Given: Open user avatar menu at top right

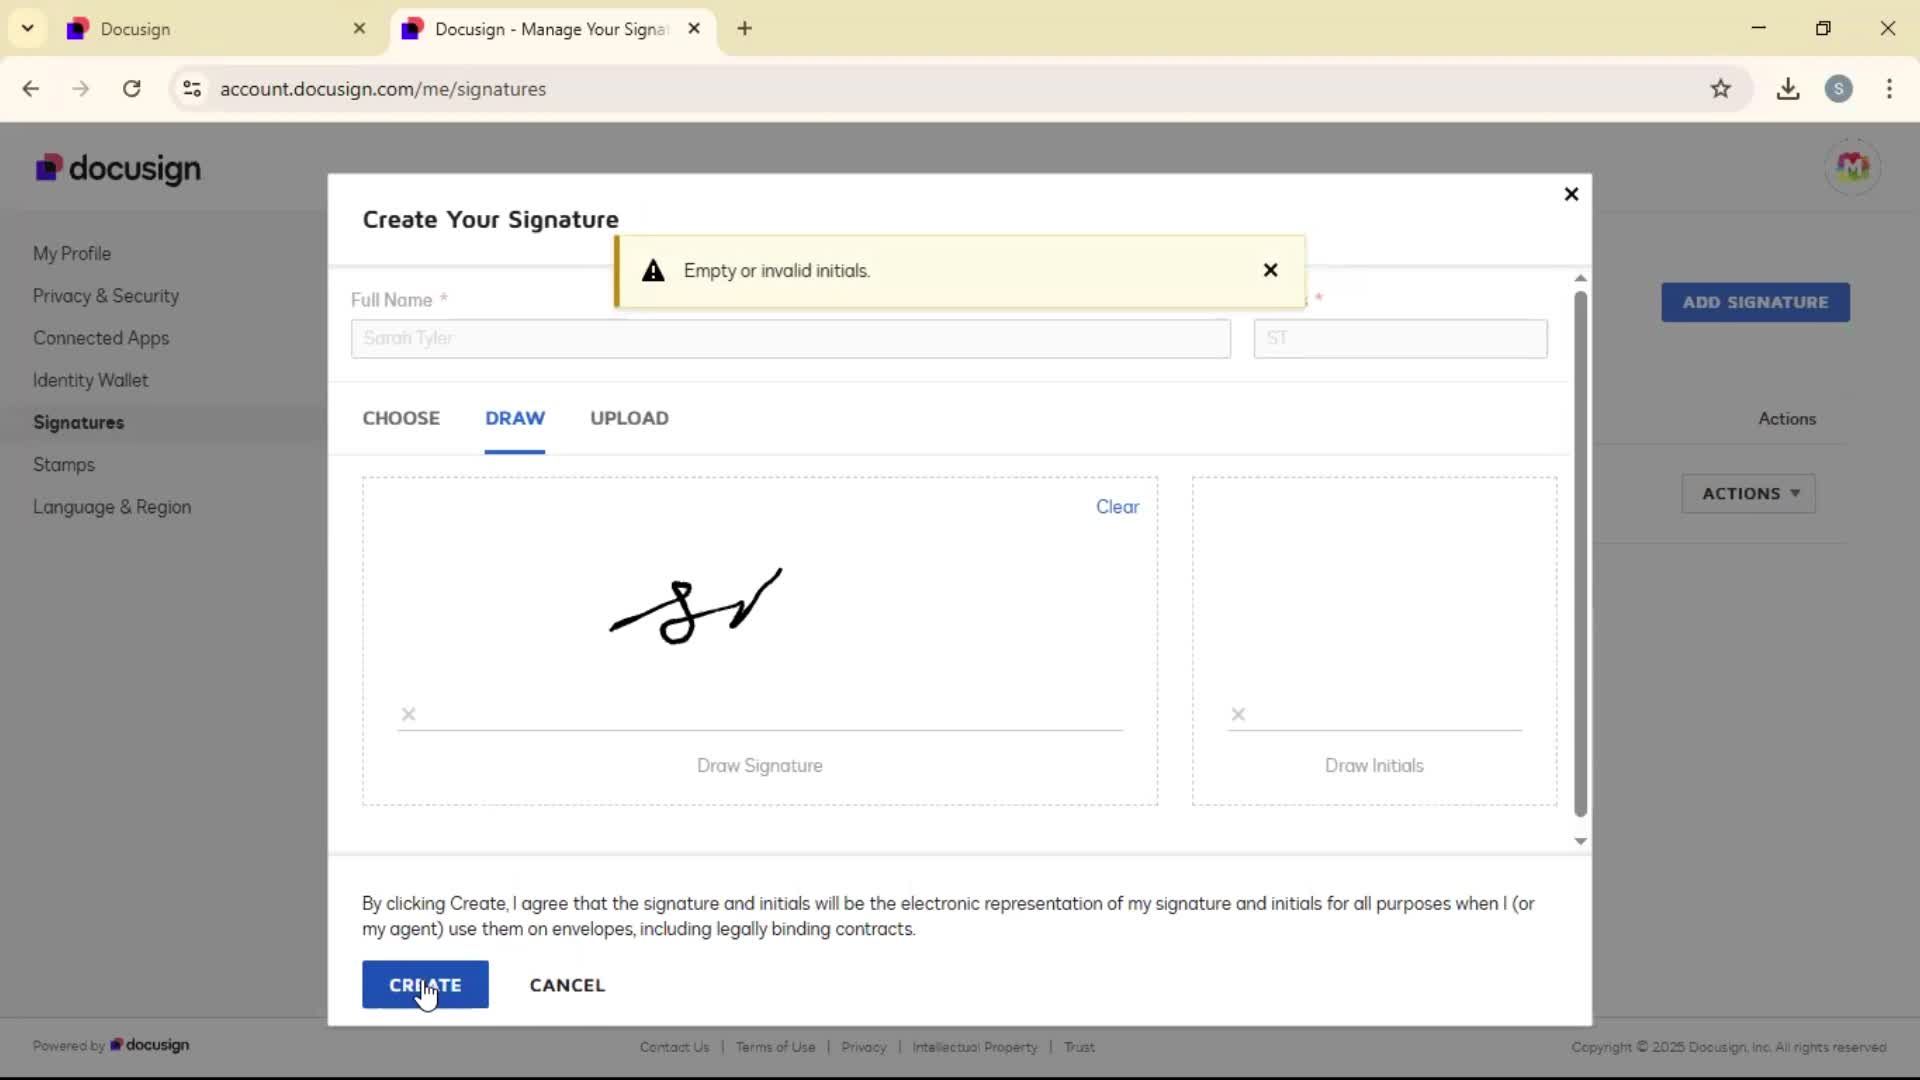Looking at the screenshot, I should 1853,167.
